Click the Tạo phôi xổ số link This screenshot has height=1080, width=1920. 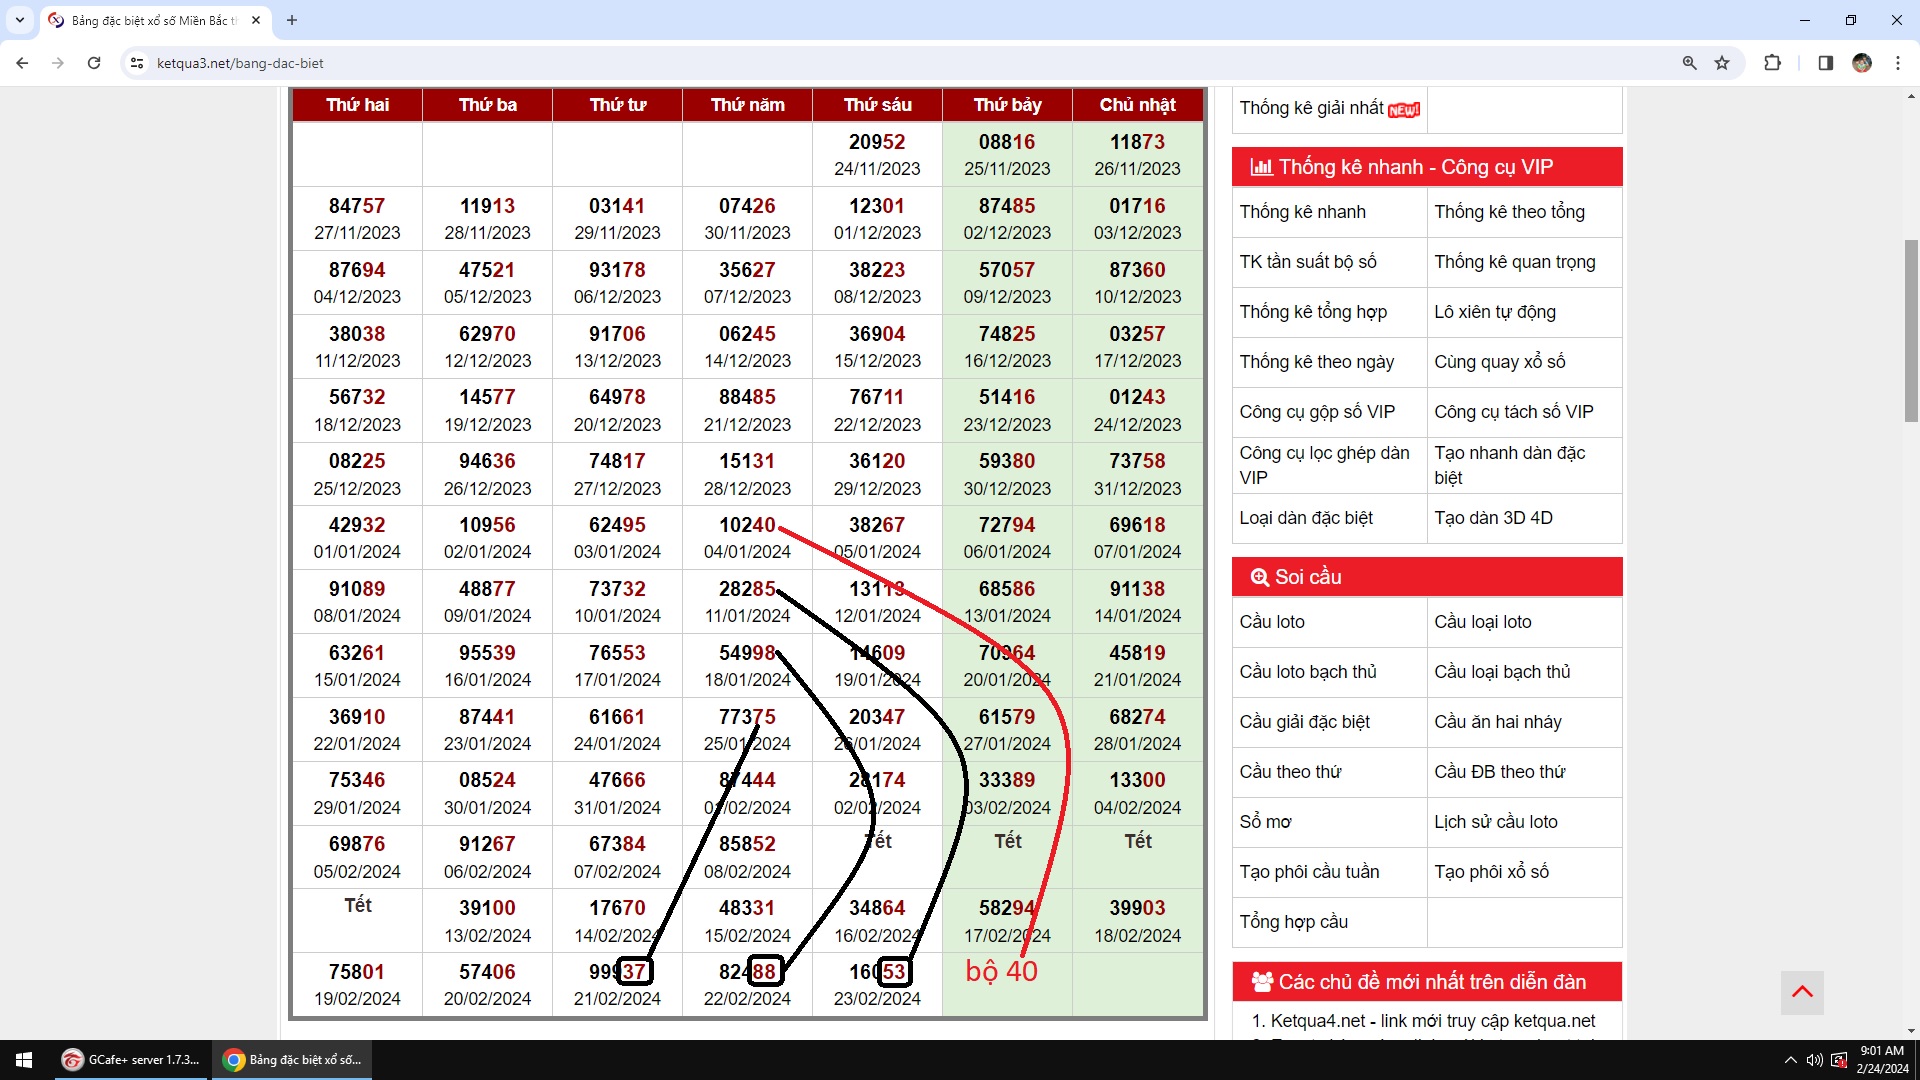[1491, 872]
